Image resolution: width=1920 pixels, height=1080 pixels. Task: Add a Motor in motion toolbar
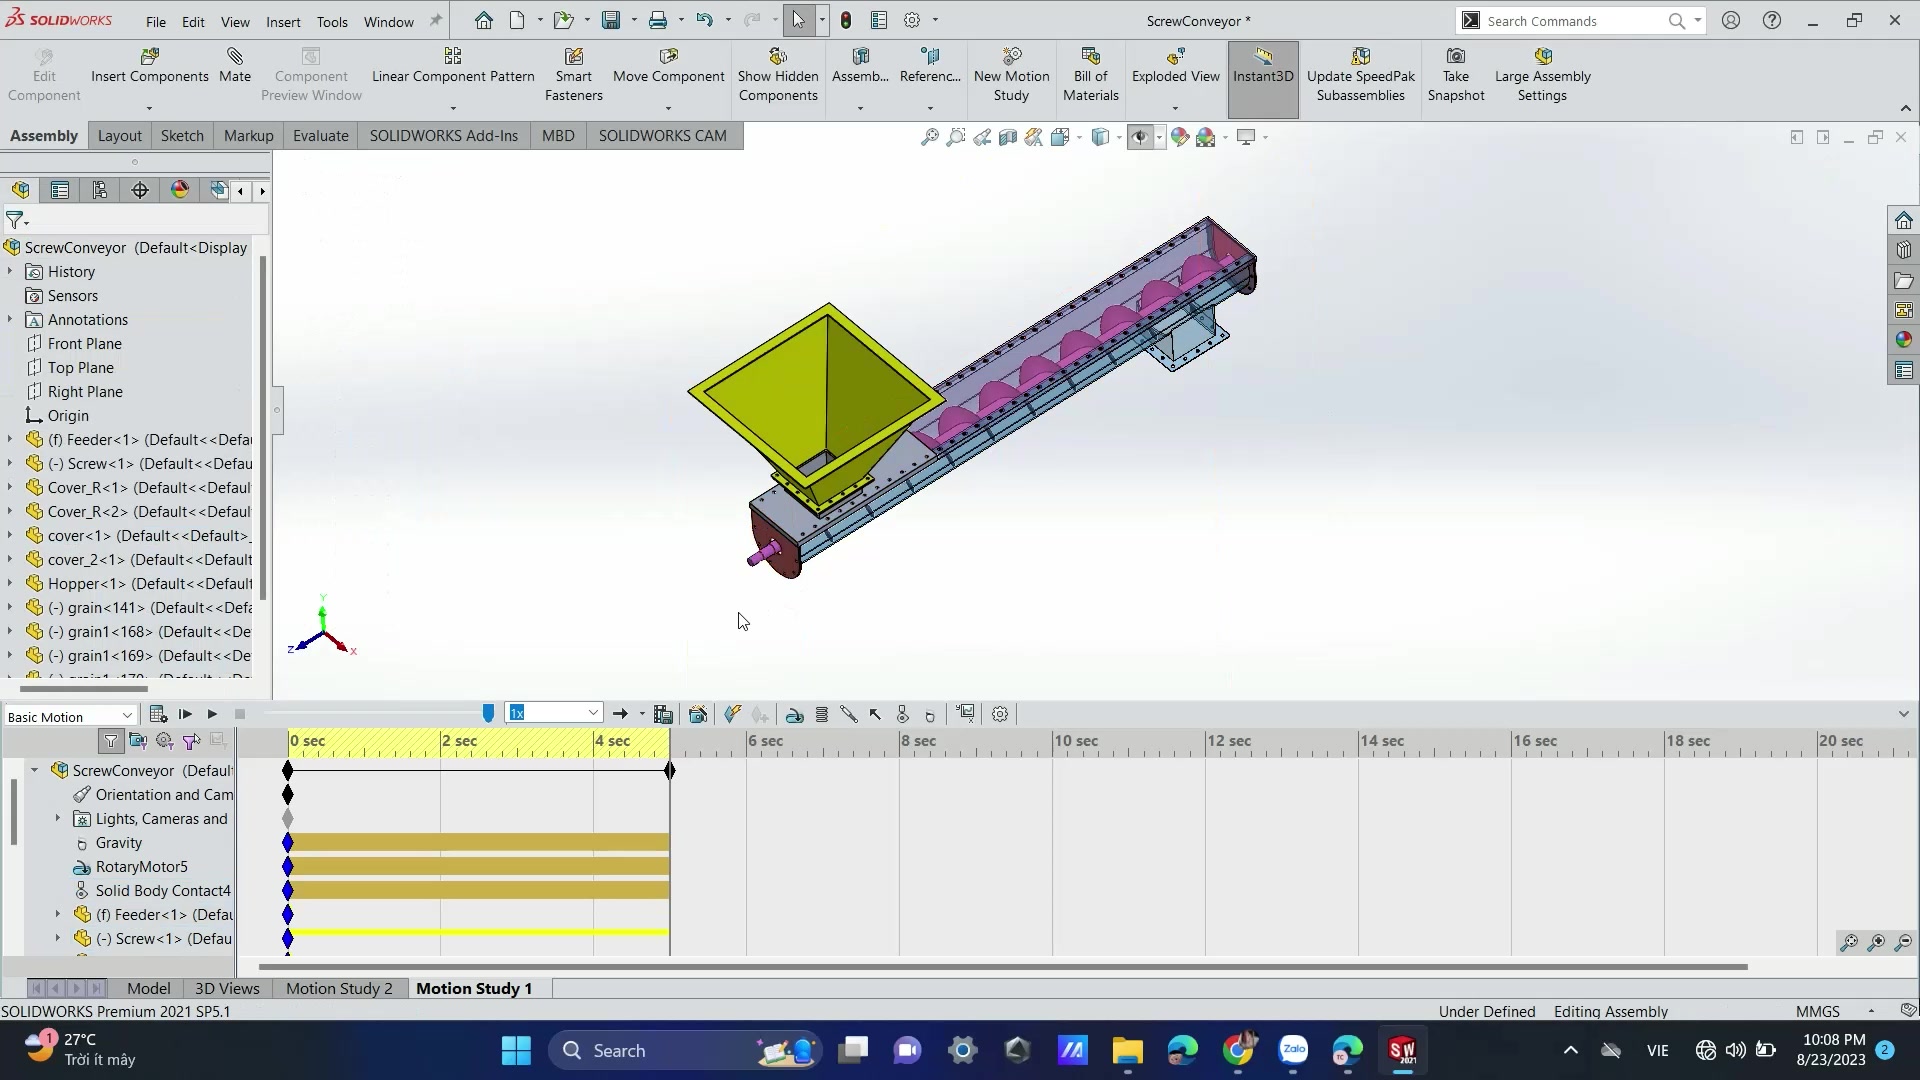[x=795, y=714]
